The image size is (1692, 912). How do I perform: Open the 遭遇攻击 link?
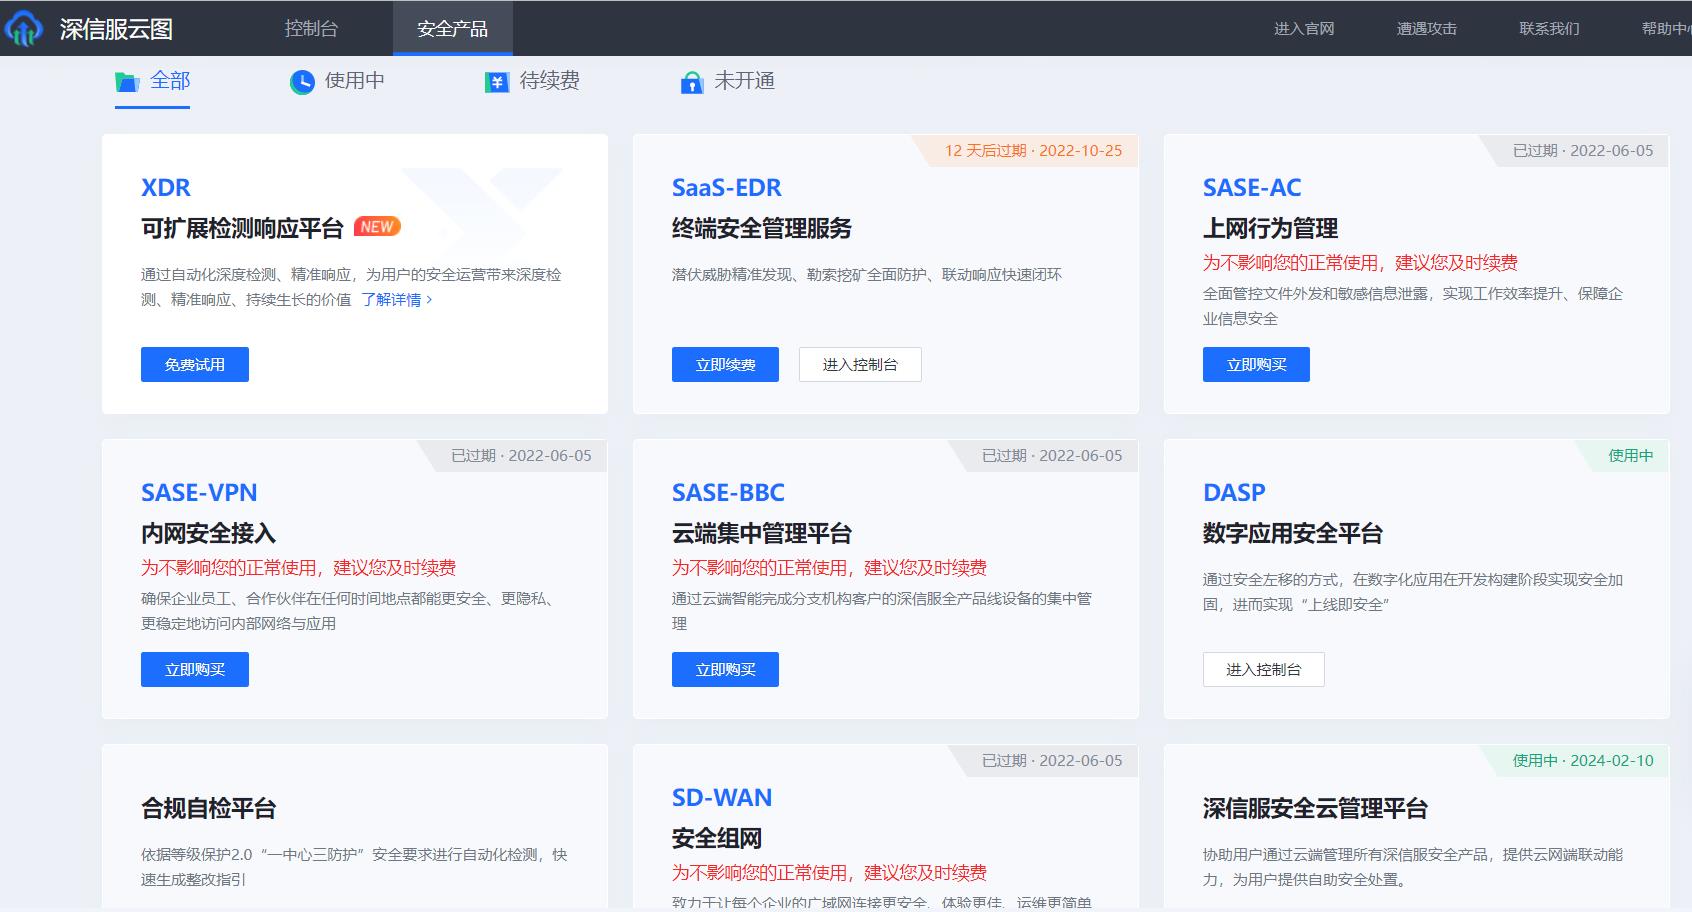tap(1427, 29)
